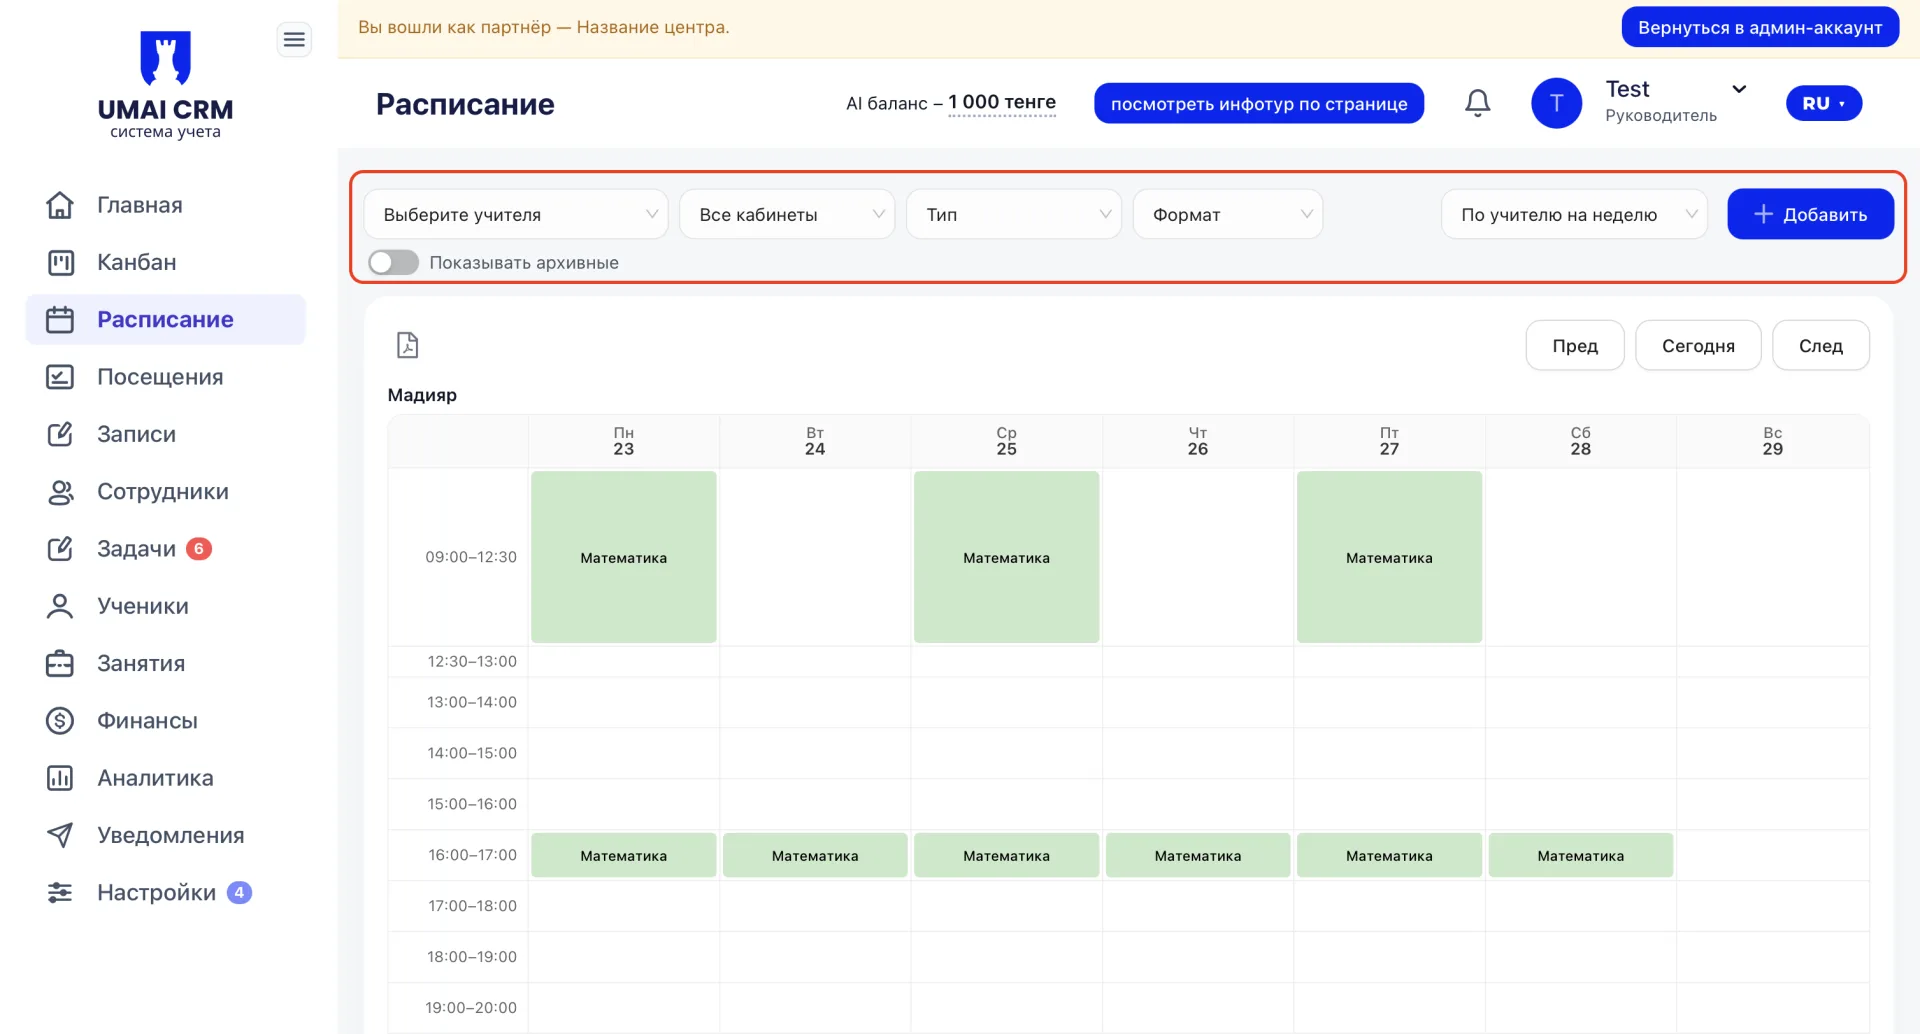1920x1034 pixels.
Task: Export schedule with PDF file icon
Action: tap(407, 345)
